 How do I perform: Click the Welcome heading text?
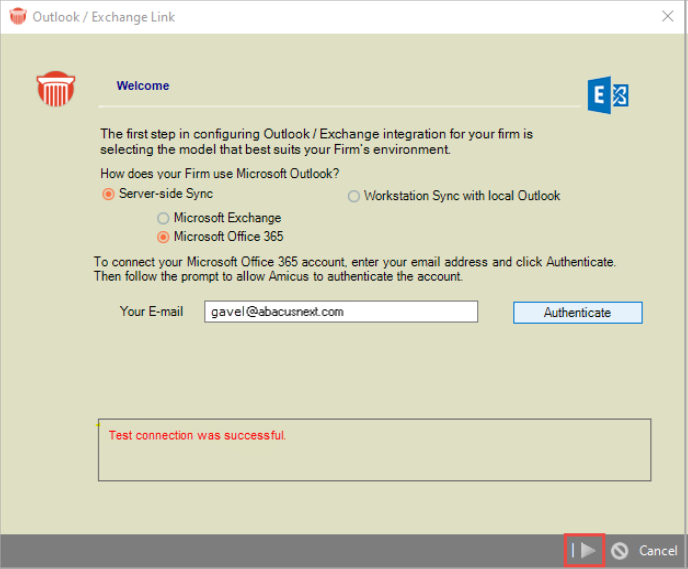coord(143,86)
